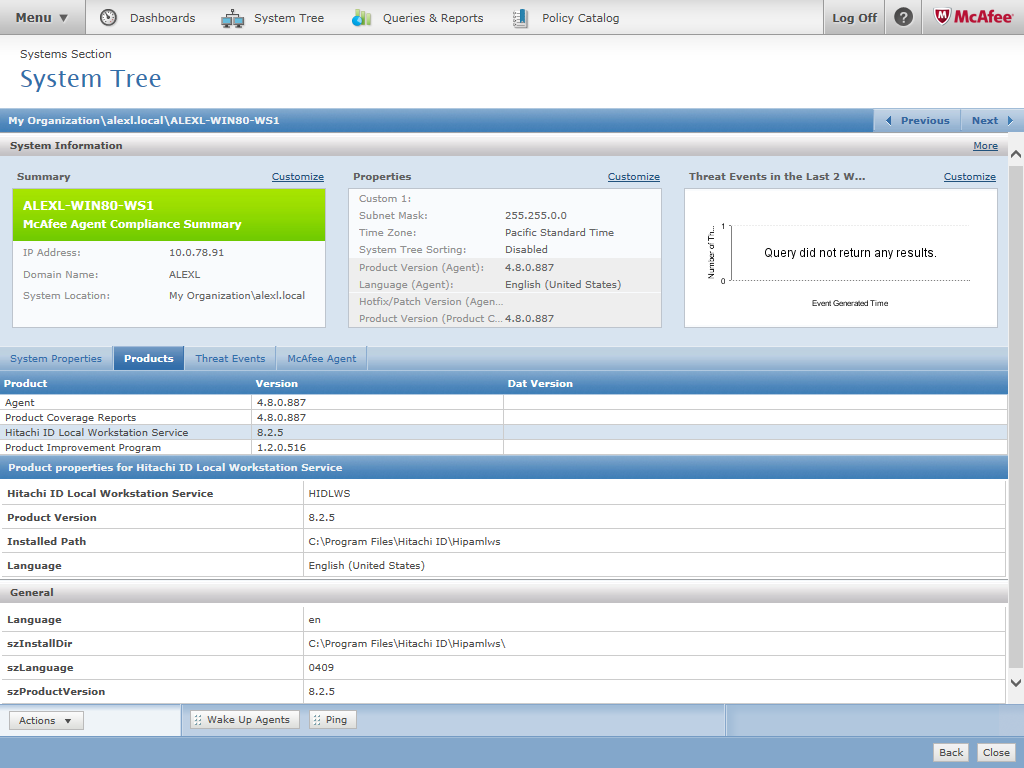Open the McAfee Agent tab
Screen dimensions: 1024x768
(x=321, y=358)
